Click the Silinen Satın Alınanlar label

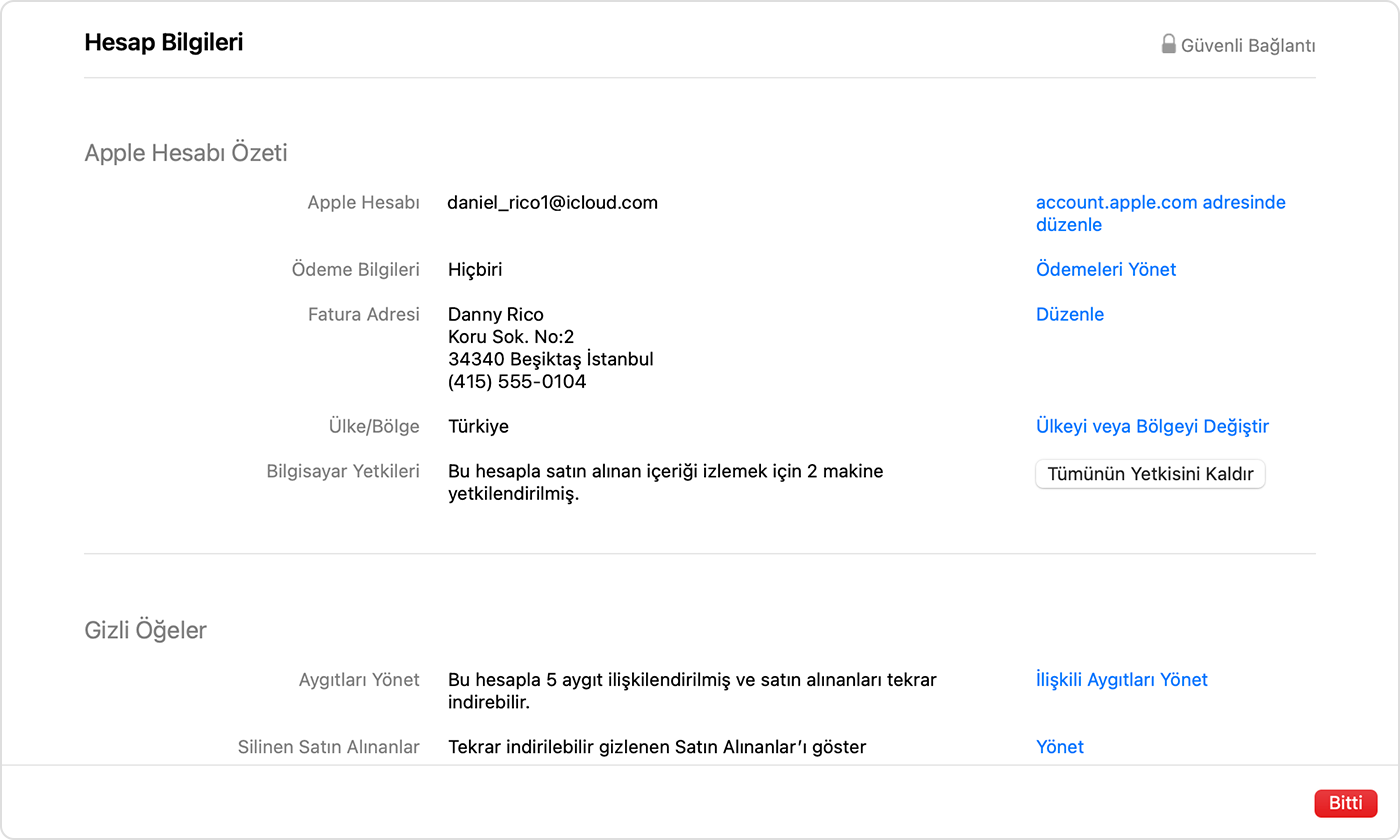click(328, 747)
